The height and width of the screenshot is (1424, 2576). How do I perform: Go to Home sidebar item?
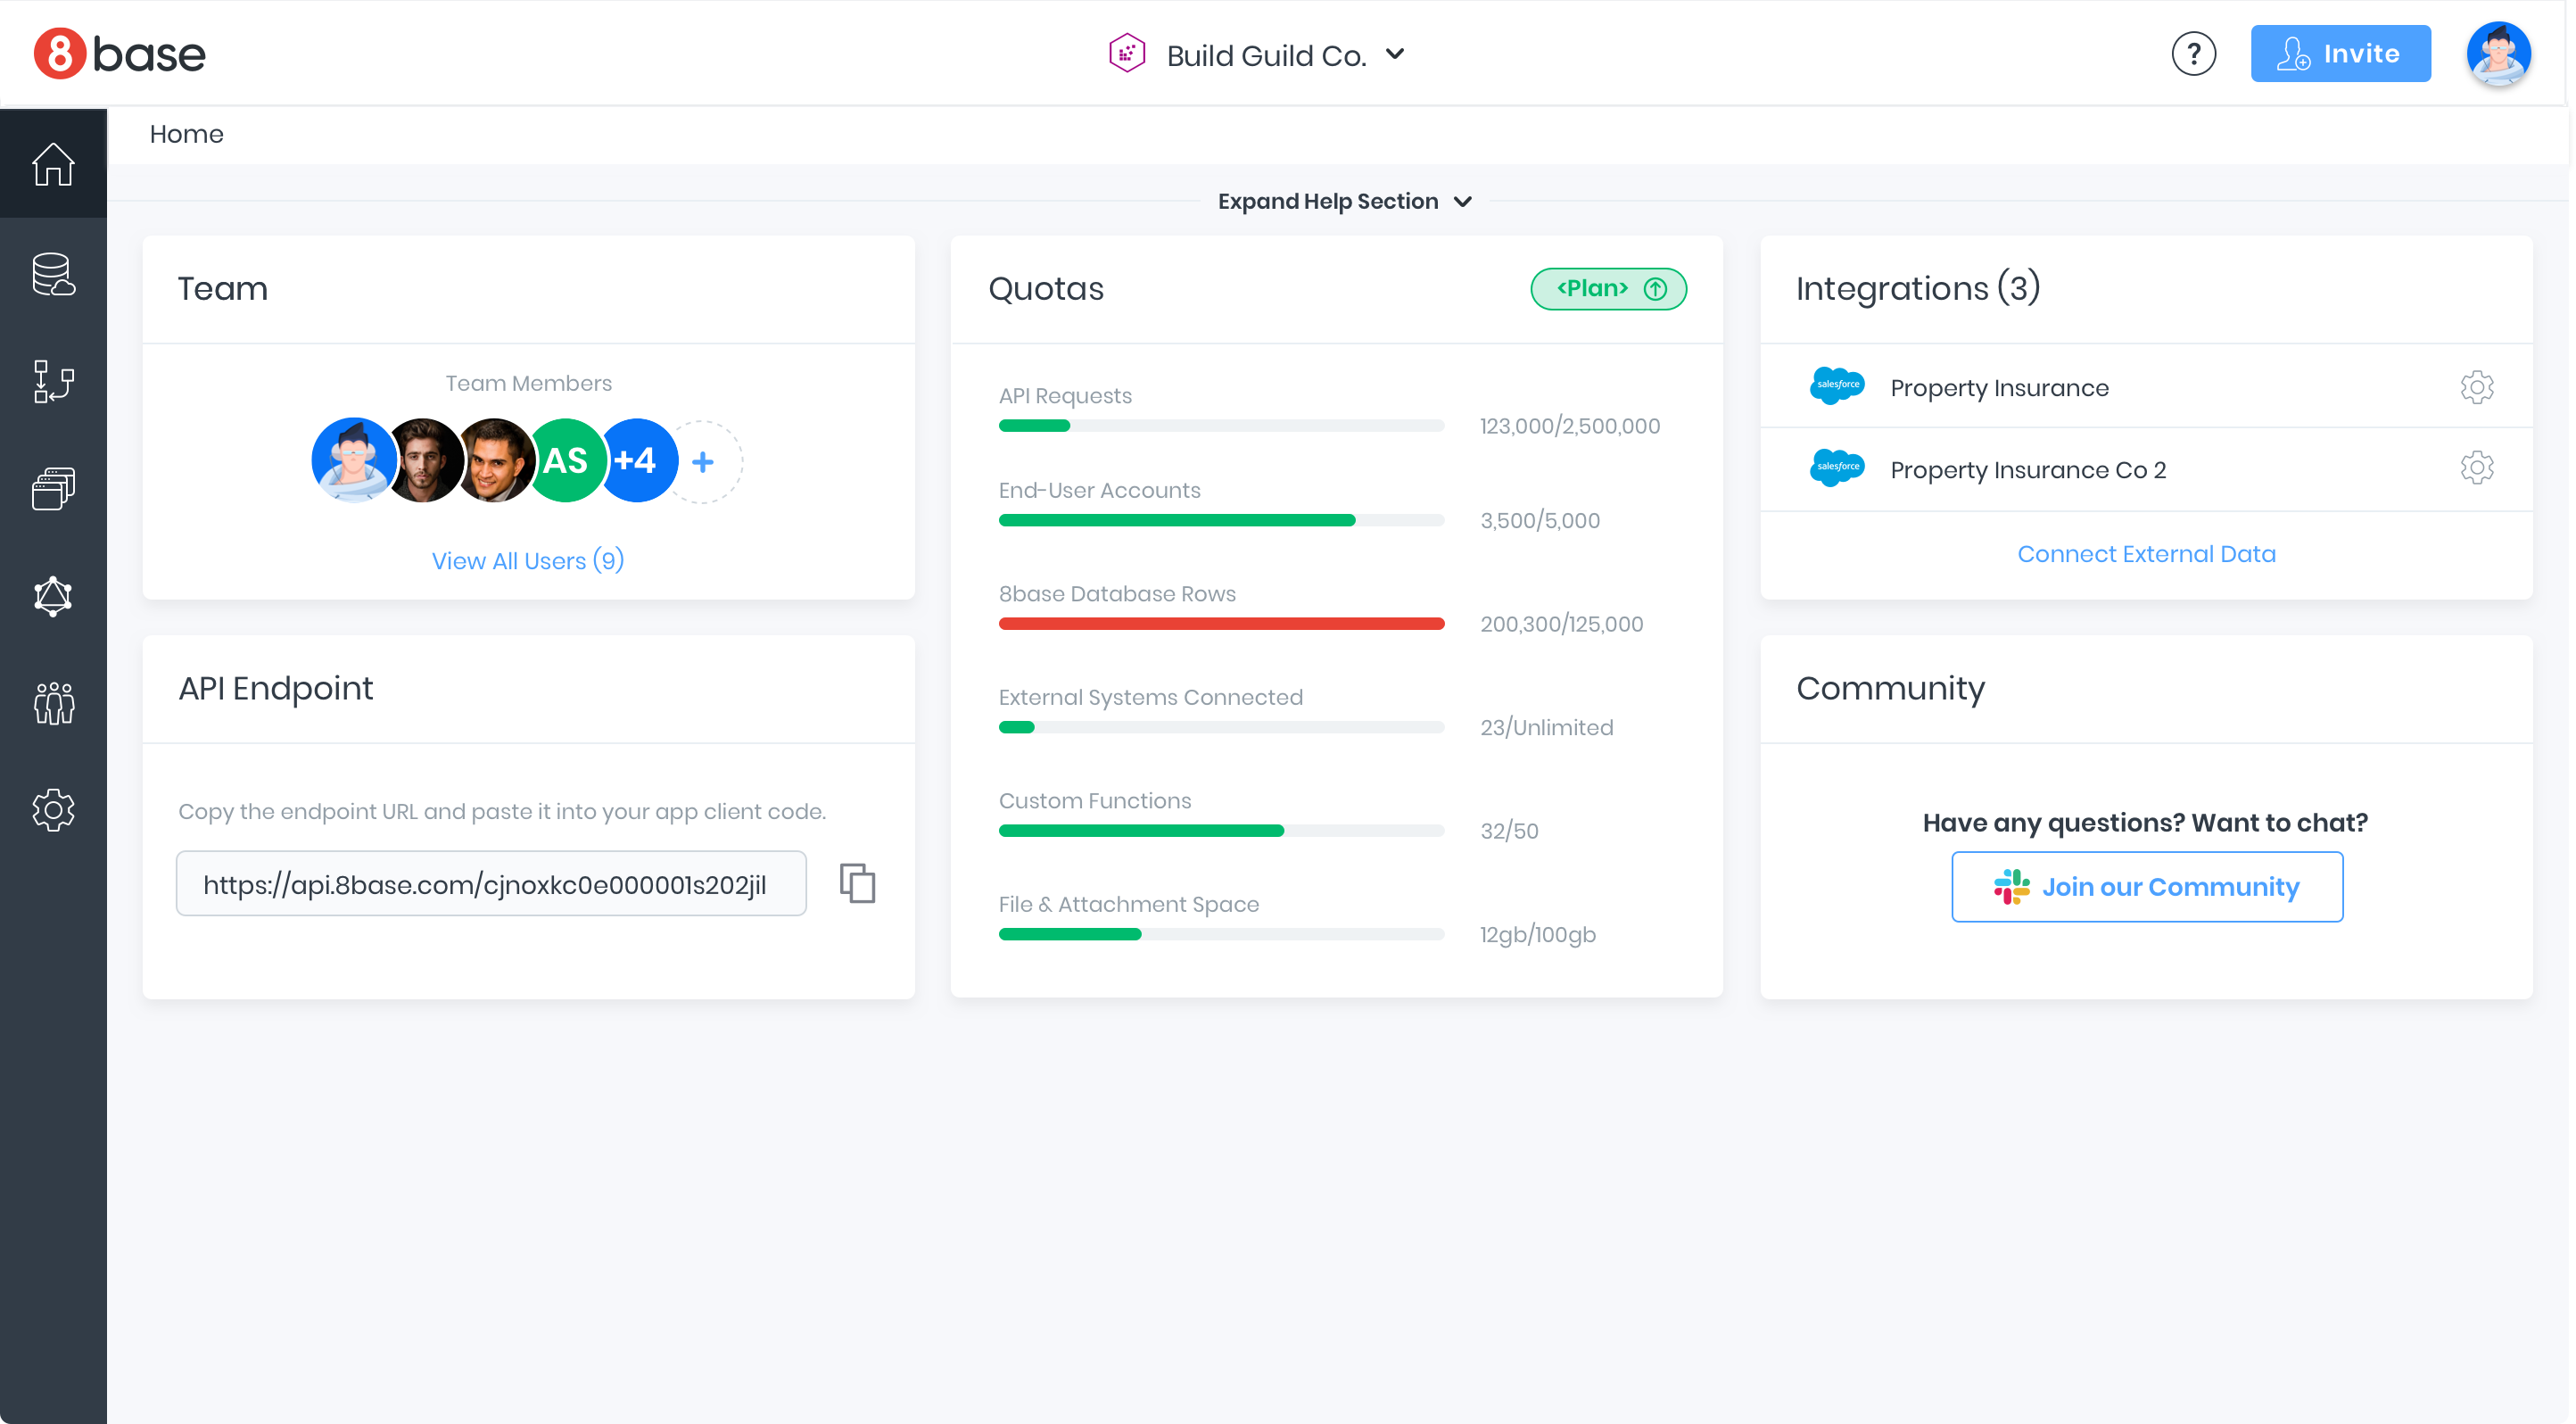point(53,164)
